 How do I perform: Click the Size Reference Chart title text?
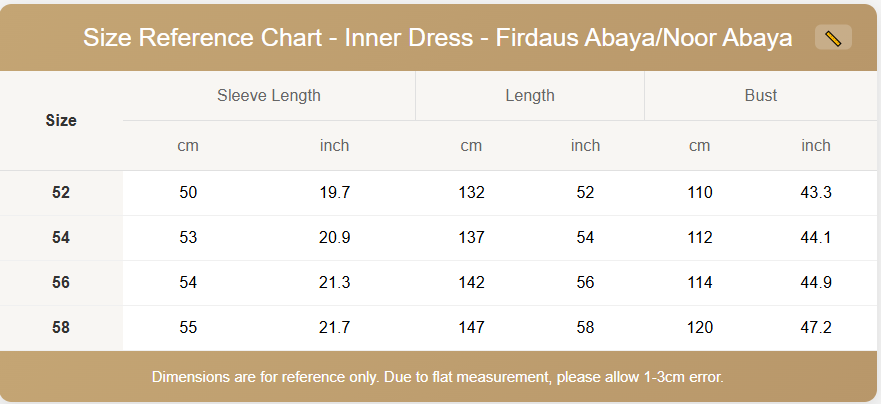point(437,38)
